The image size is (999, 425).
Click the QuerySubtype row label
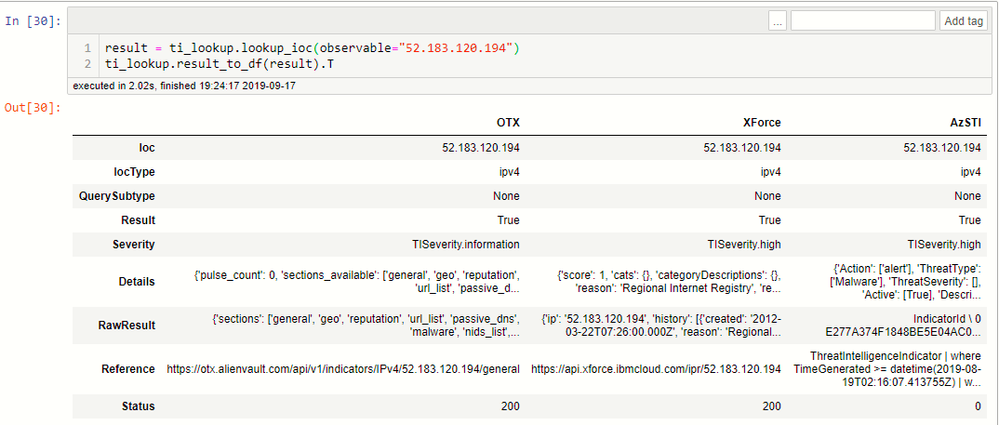point(117,196)
